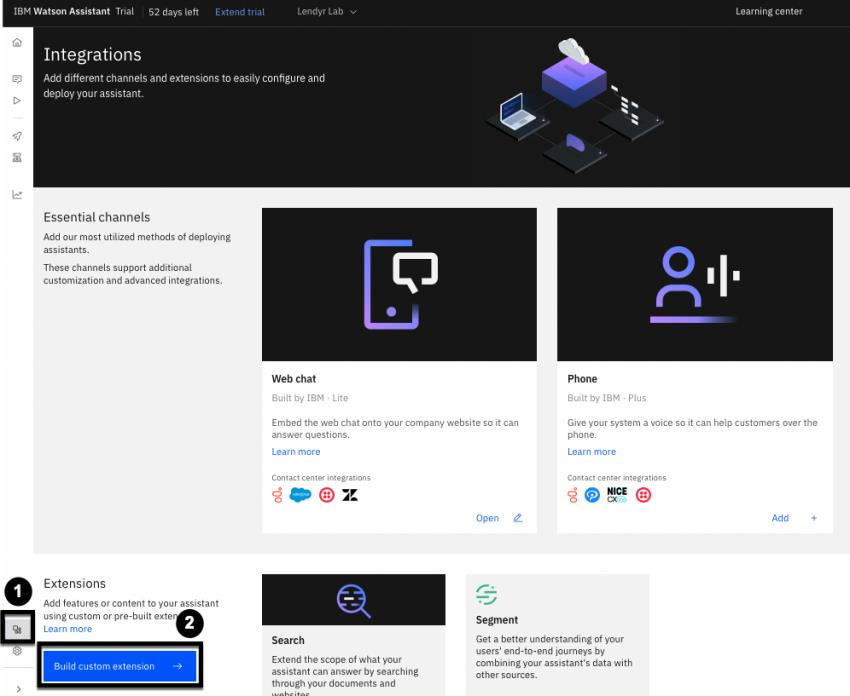The width and height of the screenshot is (850, 696).
Task: Expand the sidebar with the bottom chevron
Action: pos(18,688)
